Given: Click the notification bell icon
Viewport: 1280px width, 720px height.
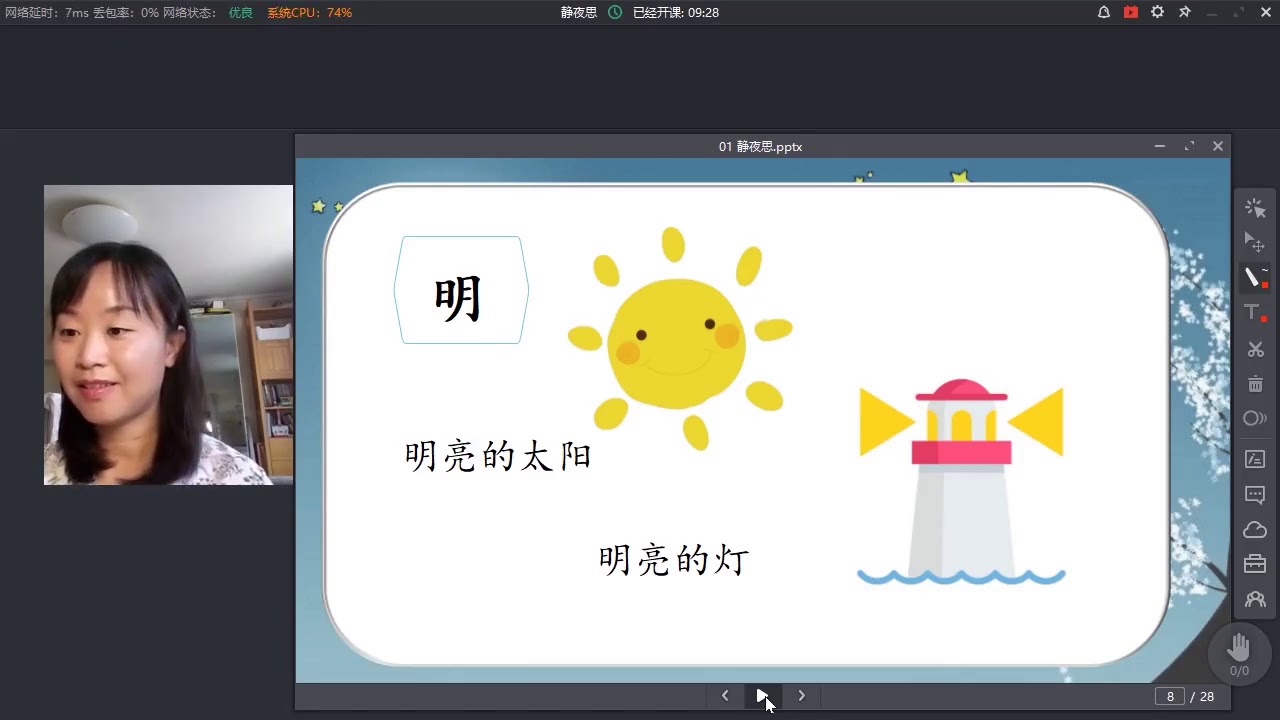Looking at the screenshot, I should tap(1104, 13).
